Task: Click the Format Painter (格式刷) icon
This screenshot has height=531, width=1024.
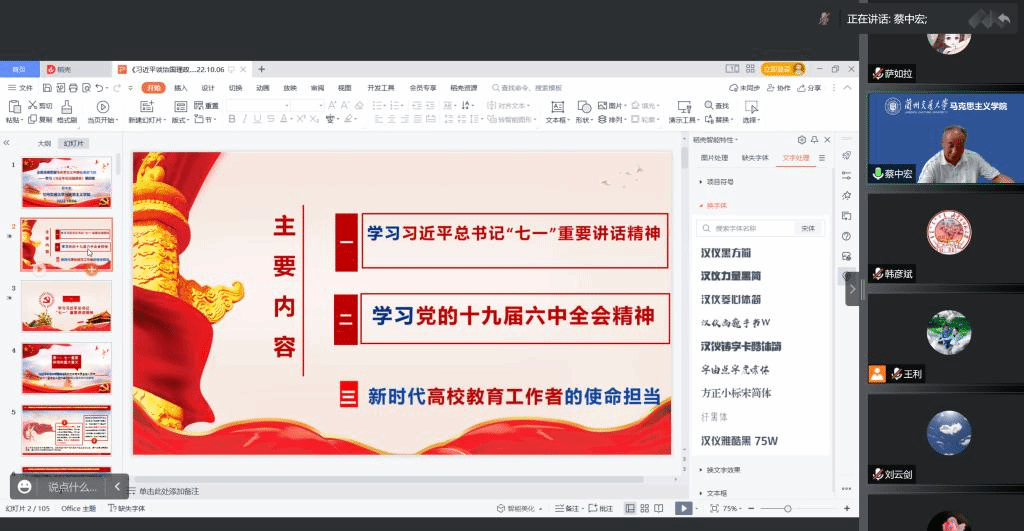Action: 67,110
